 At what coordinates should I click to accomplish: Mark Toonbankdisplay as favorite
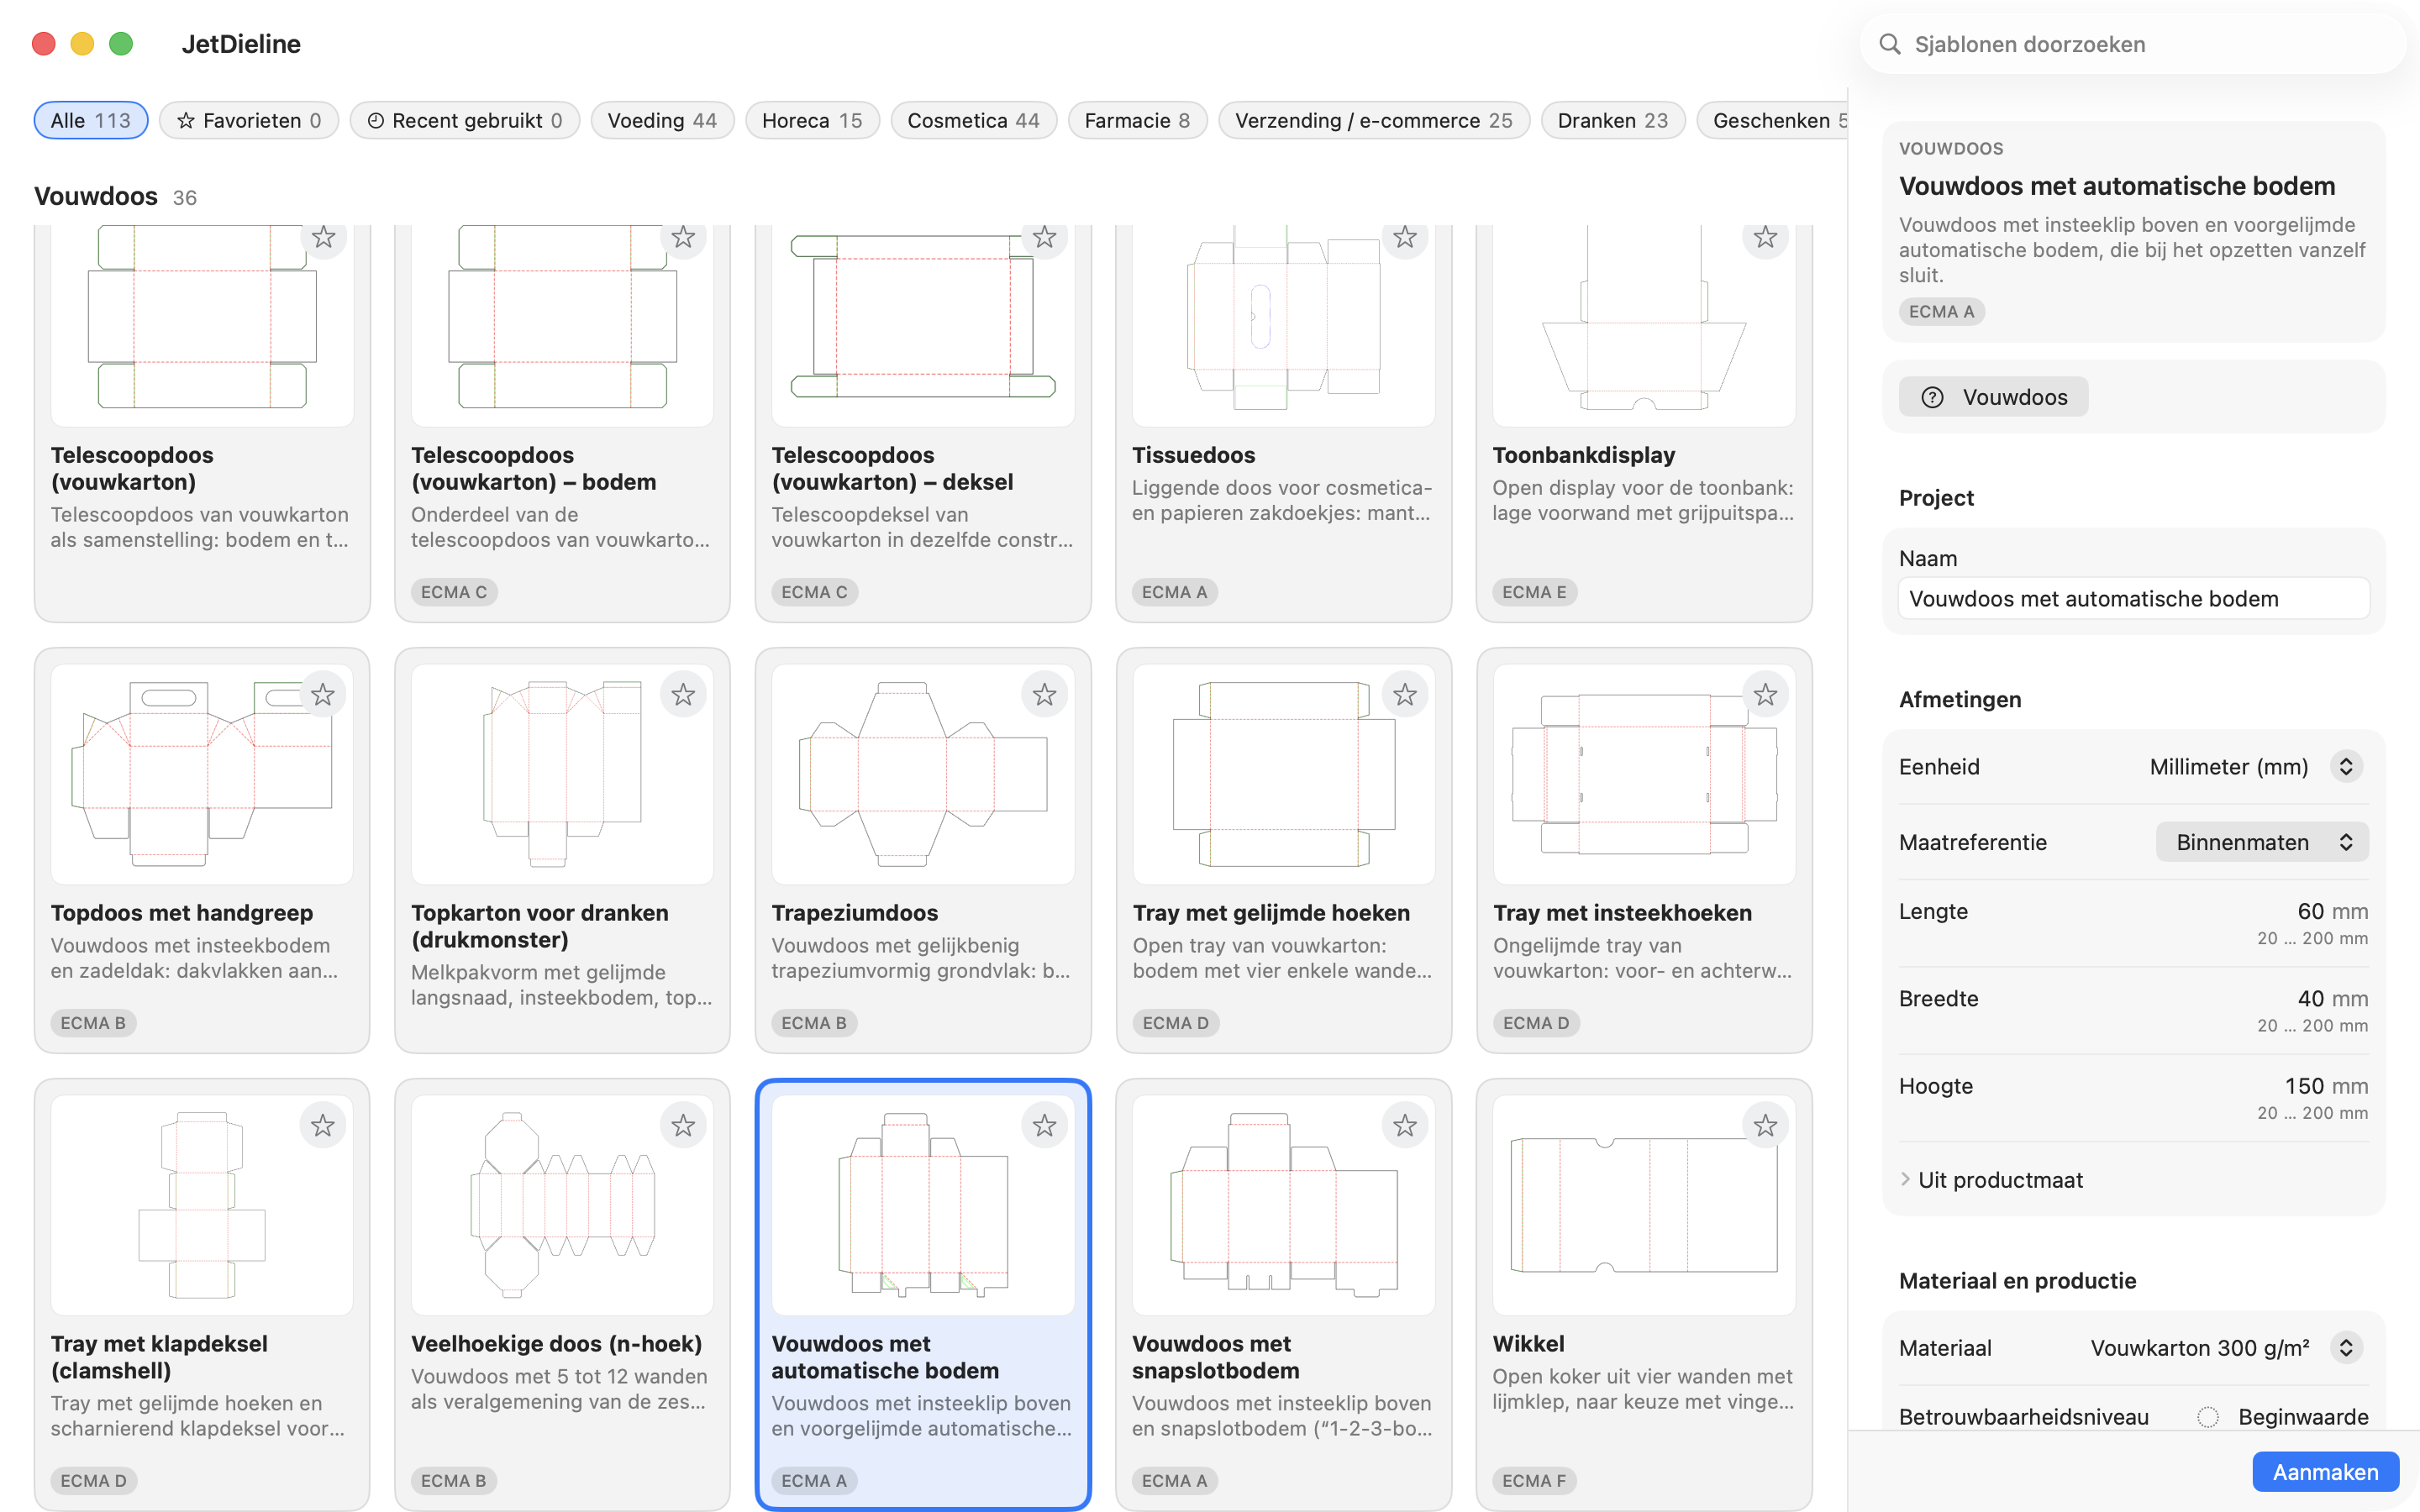coord(1765,238)
